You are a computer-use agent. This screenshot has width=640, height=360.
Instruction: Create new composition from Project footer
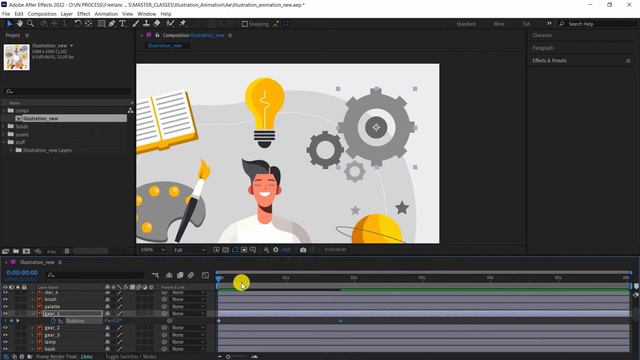27,251
